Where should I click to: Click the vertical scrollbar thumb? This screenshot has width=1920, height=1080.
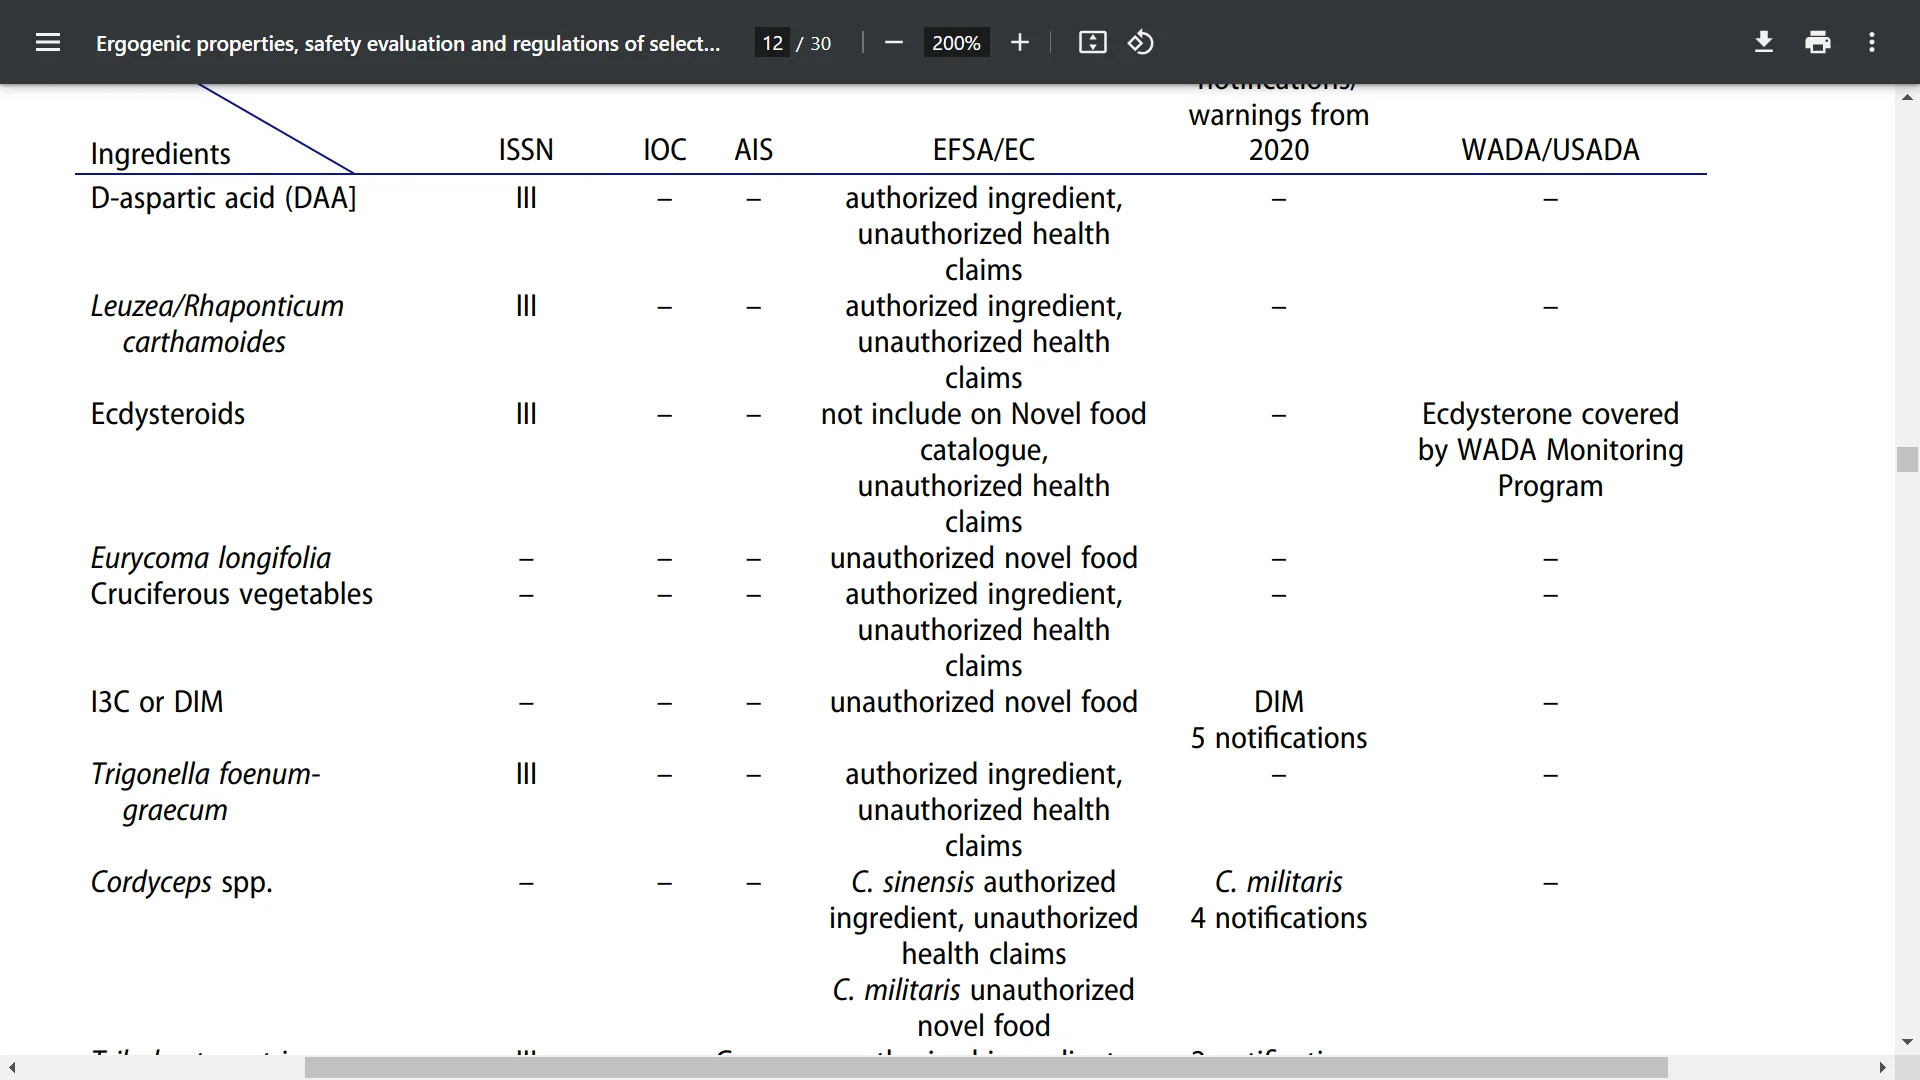[1907, 459]
